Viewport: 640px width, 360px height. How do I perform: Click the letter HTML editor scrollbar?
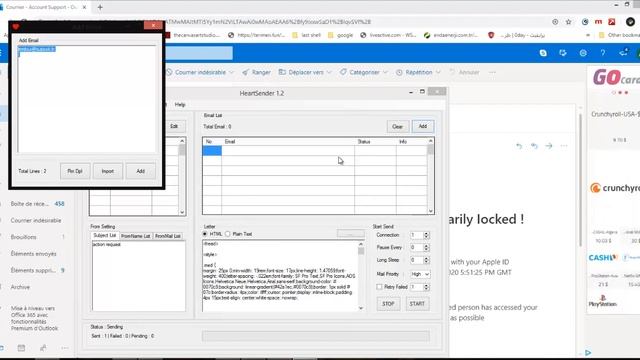361,276
